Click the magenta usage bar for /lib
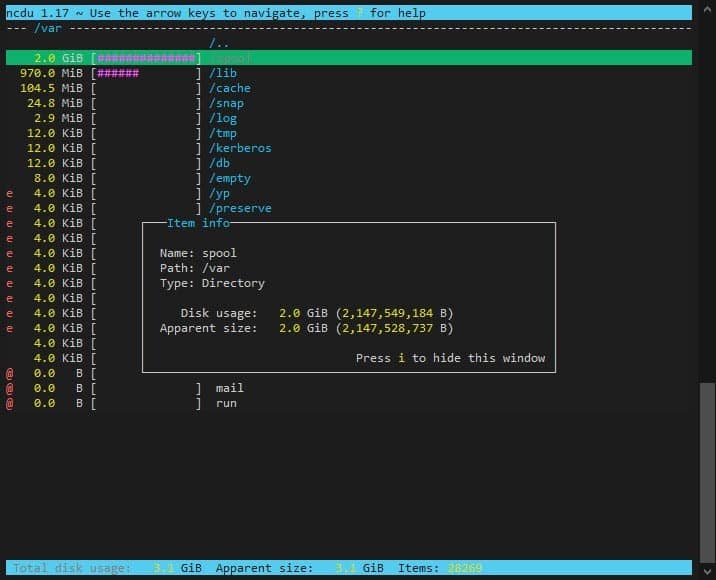The image size is (716, 580). pyautogui.click(x=118, y=73)
